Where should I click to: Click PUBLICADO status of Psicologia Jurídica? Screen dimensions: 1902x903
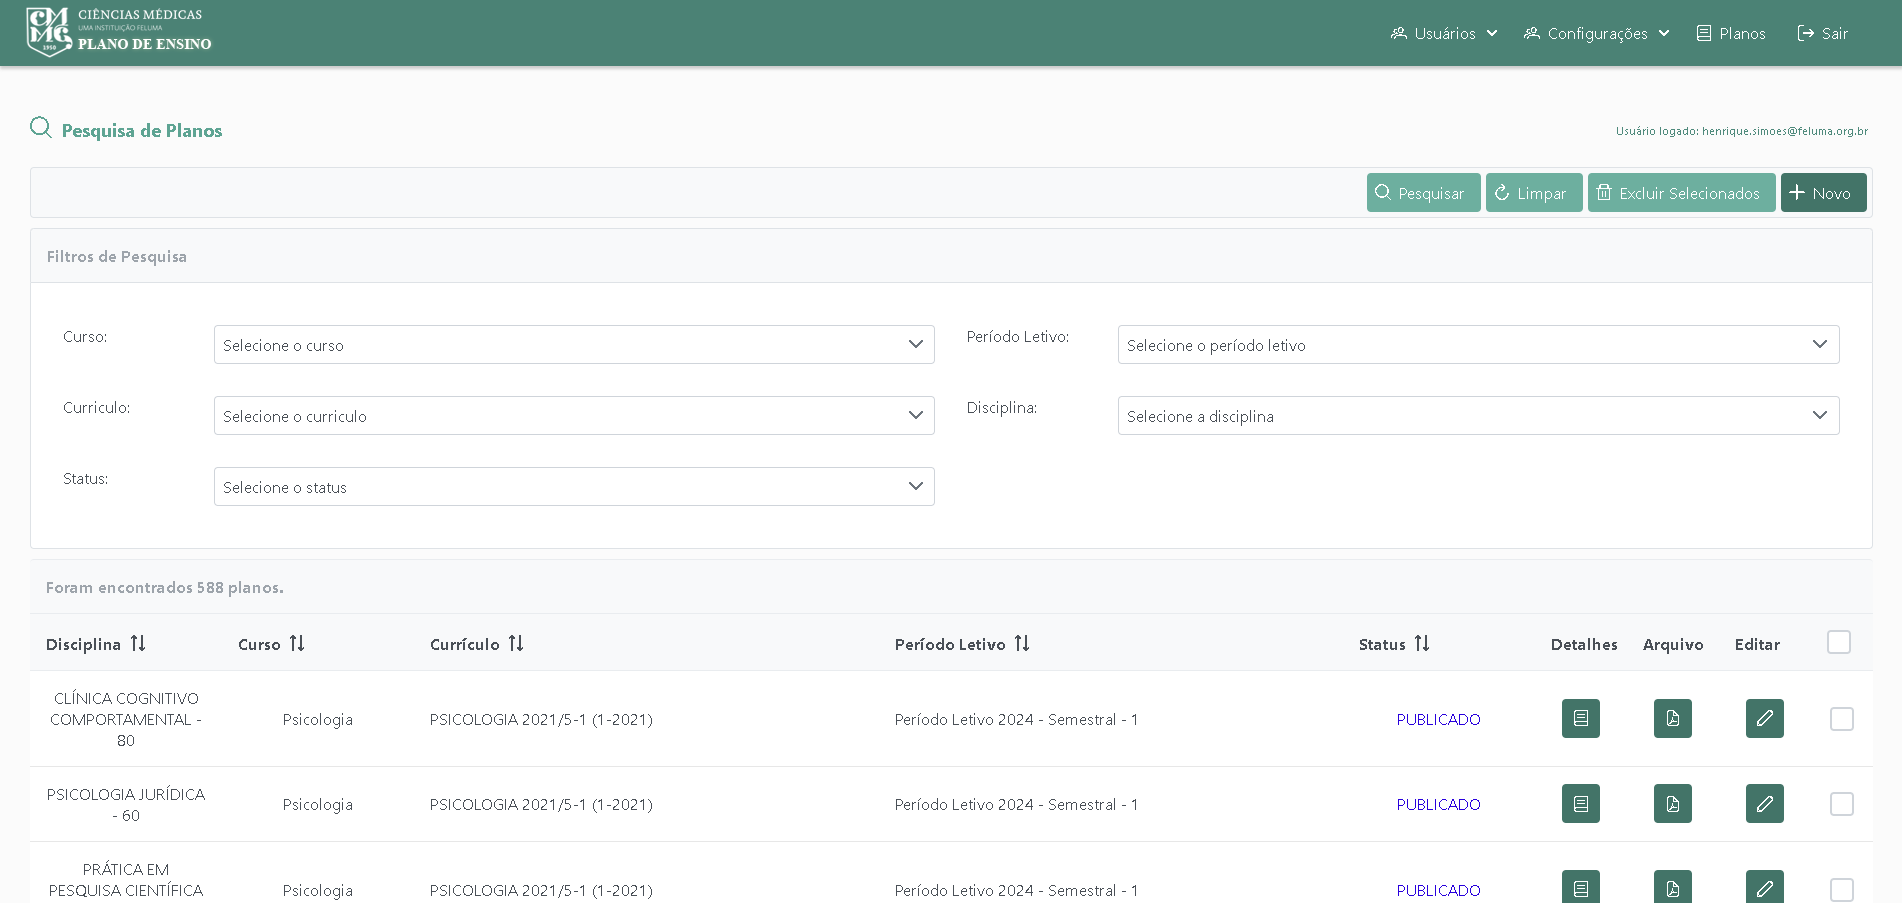point(1438,804)
